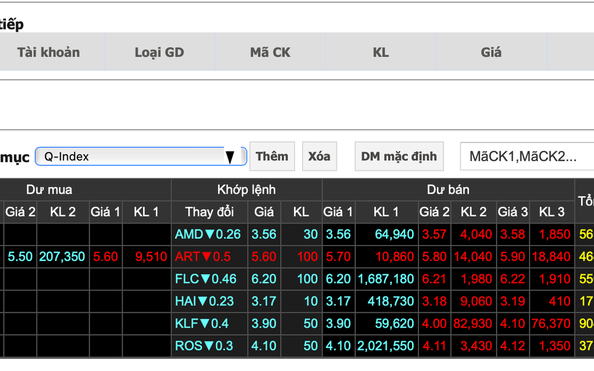This screenshot has width=594, height=371.
Task: Click ROS ask volume 3,430
Action: pyautogui.click(x=474, y=346)
